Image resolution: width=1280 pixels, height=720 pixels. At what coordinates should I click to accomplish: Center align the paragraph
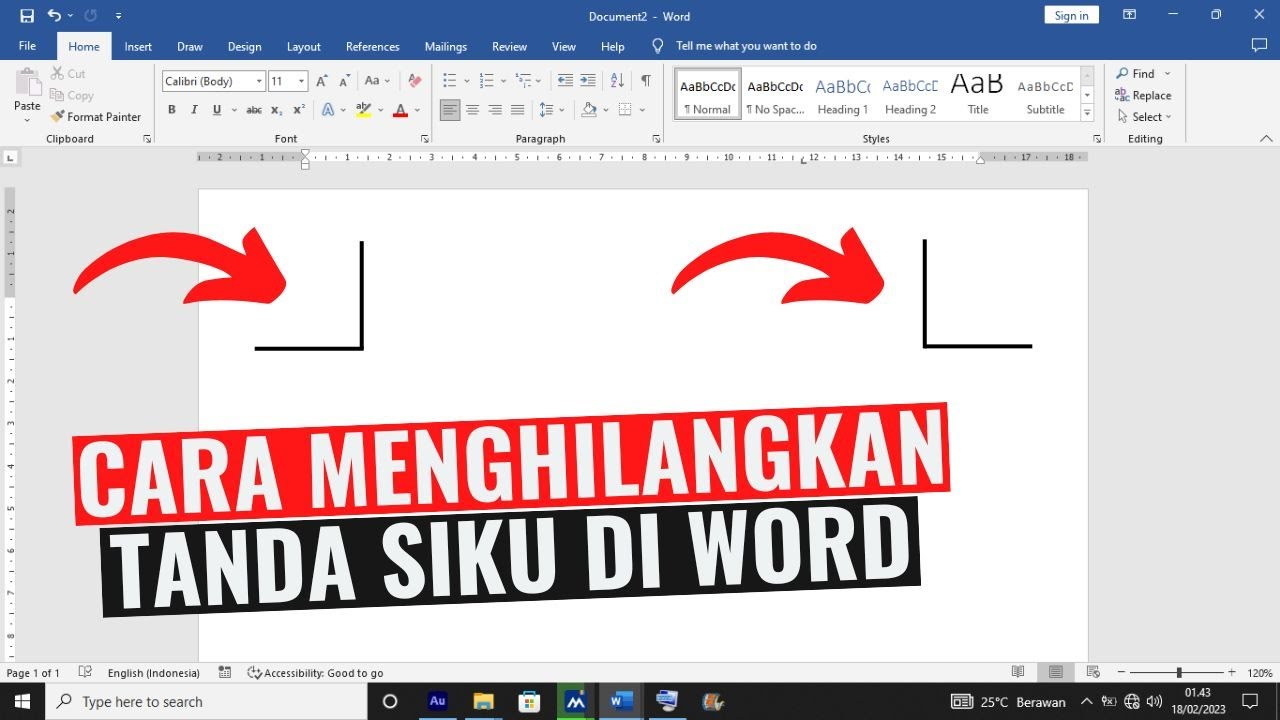pyautogui.click(x=473, y=110)
